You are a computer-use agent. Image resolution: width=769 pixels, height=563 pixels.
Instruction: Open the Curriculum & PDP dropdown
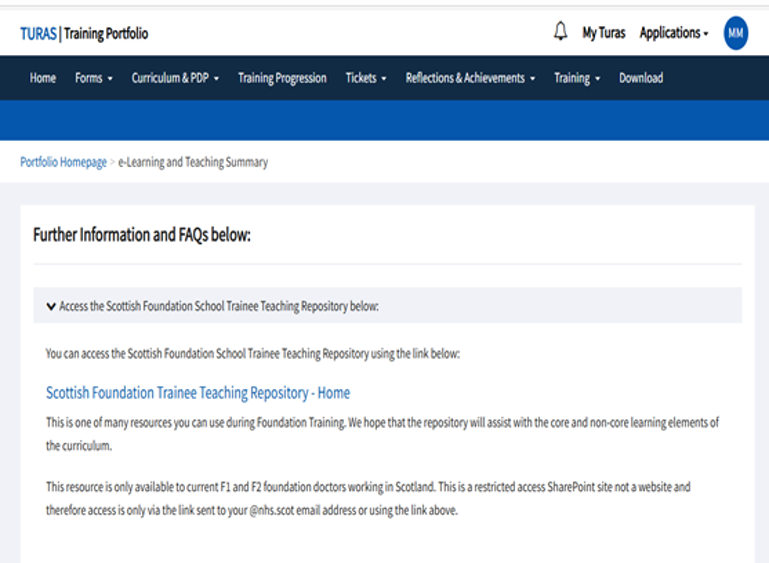[175, 78]
